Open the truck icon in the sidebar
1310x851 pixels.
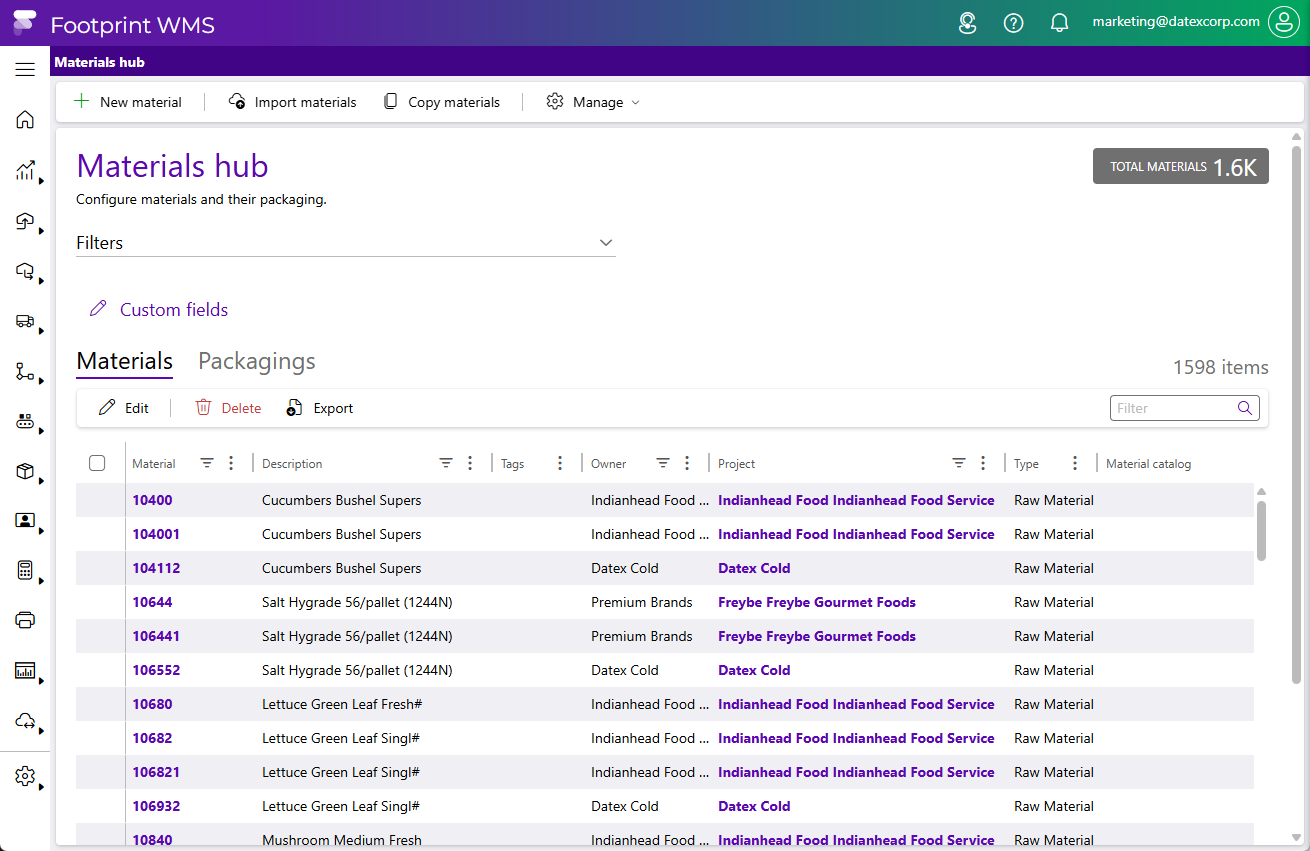click(25, 321)
